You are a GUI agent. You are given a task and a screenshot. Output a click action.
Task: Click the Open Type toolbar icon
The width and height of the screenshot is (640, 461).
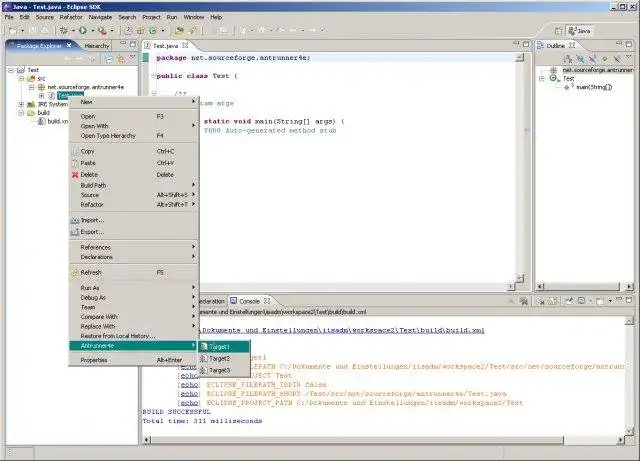pyautogui.click(x=179, y=31)
